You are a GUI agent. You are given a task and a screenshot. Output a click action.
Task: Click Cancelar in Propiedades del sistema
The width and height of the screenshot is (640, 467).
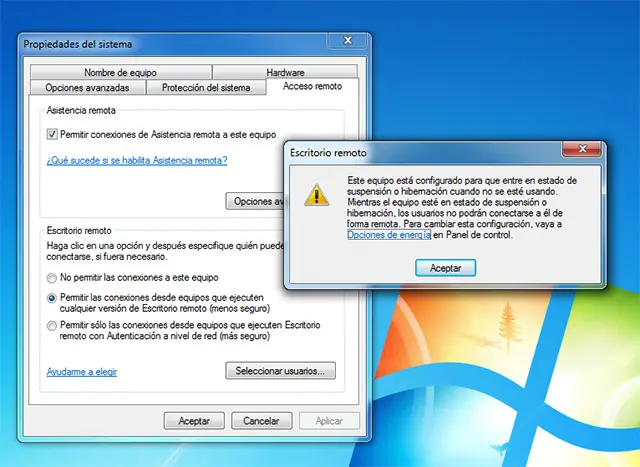pyautogui.click(x=260, y=421)
